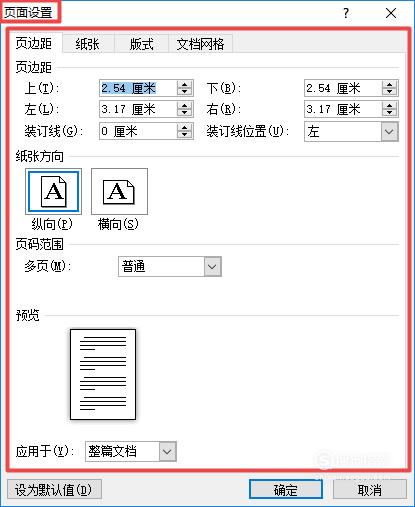
Task: Switch to the 纸张 tab
Action: [x=88, y=44]
